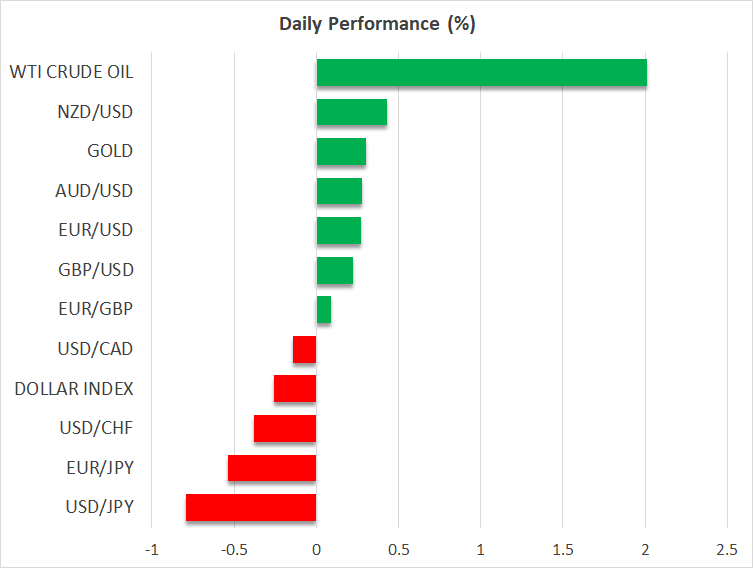Click the WTI CRUDE OIL axis label
Viewport: 753px width, 568px height.
click(x=71, y=72)
